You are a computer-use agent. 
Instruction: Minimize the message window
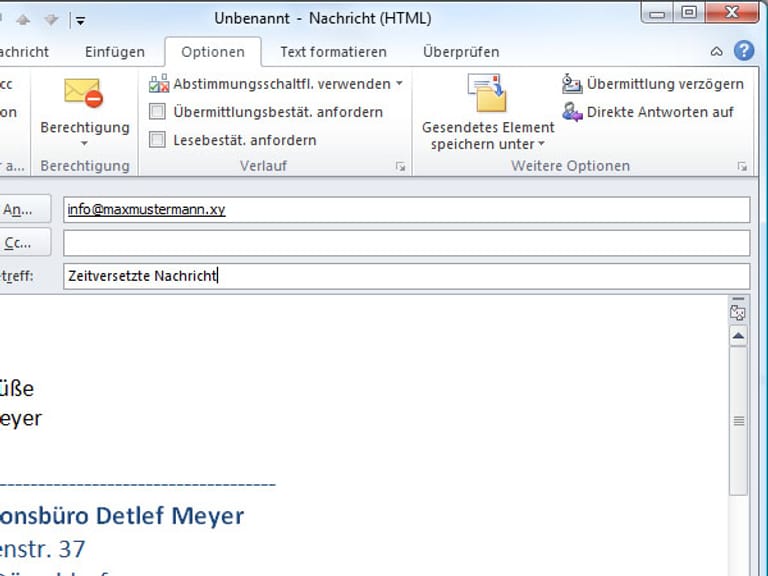point(657,13)
